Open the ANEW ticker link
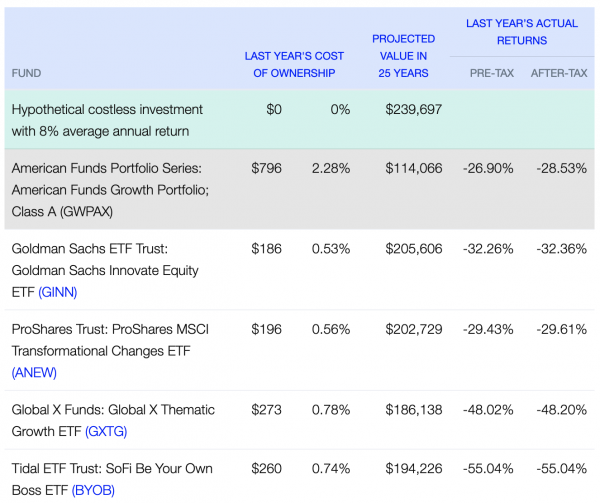 pyautogui.click(x=34, y=373)
